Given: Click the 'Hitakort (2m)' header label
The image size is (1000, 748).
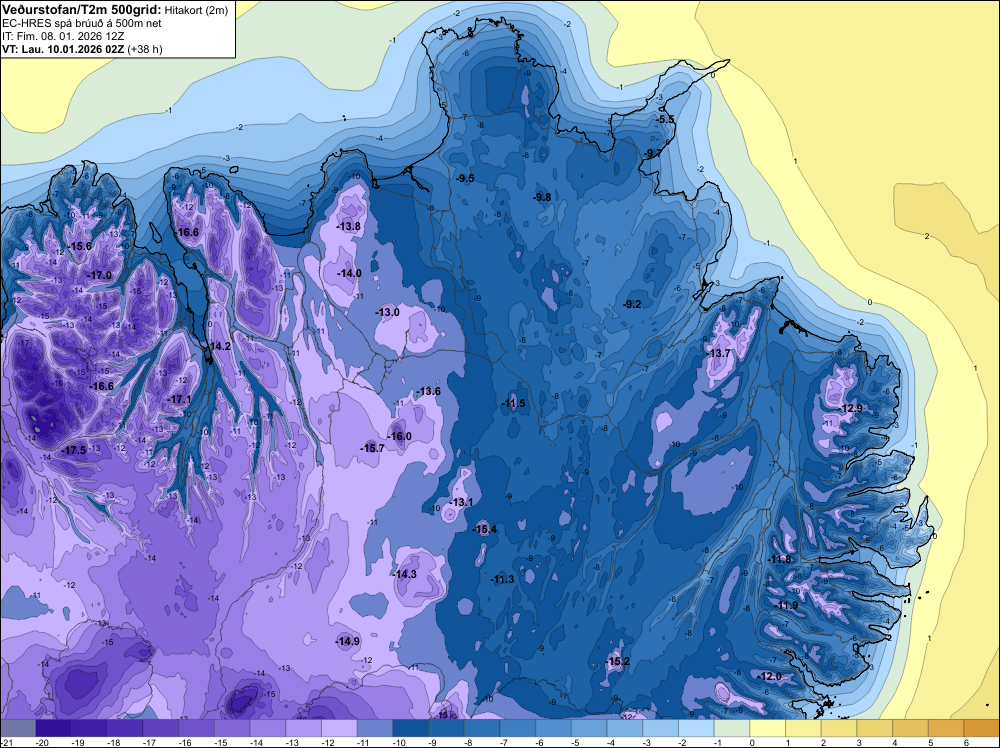Looking at the screenshot, I should (x=195, y=10).
